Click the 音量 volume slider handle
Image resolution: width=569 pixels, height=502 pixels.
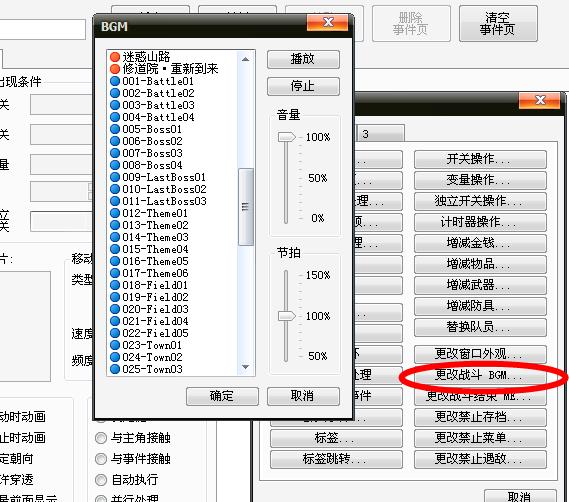pos(287,137)
